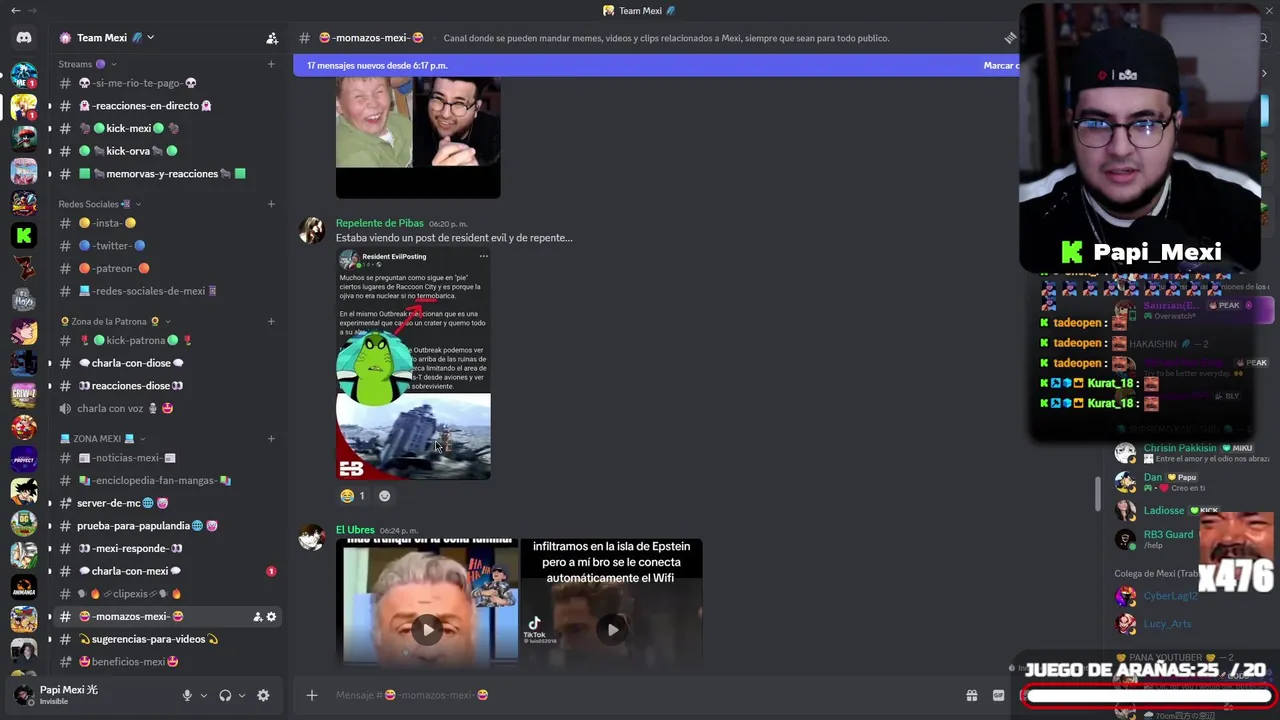Open the gift icon in message bar

click(971, 695)
